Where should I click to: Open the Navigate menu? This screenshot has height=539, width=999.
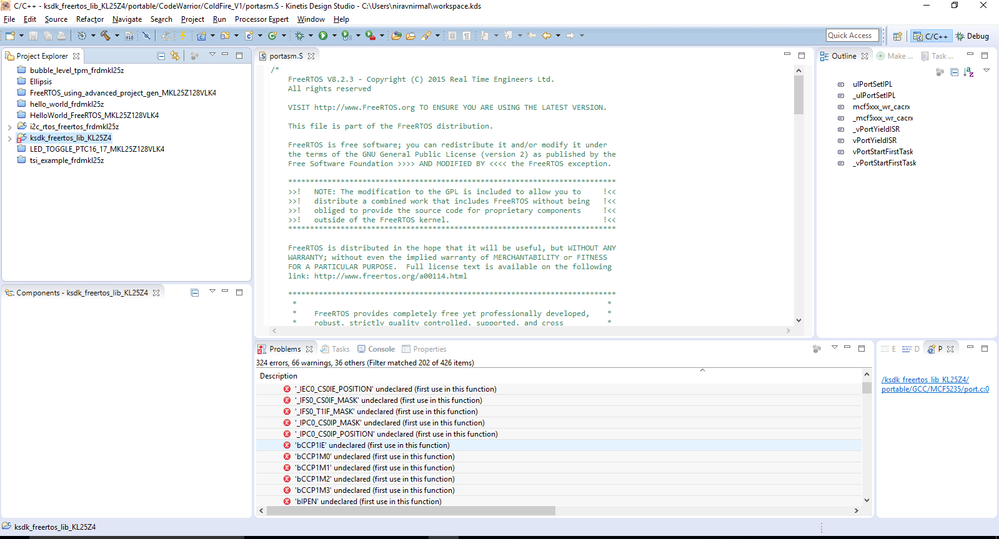tap(127, 19)
